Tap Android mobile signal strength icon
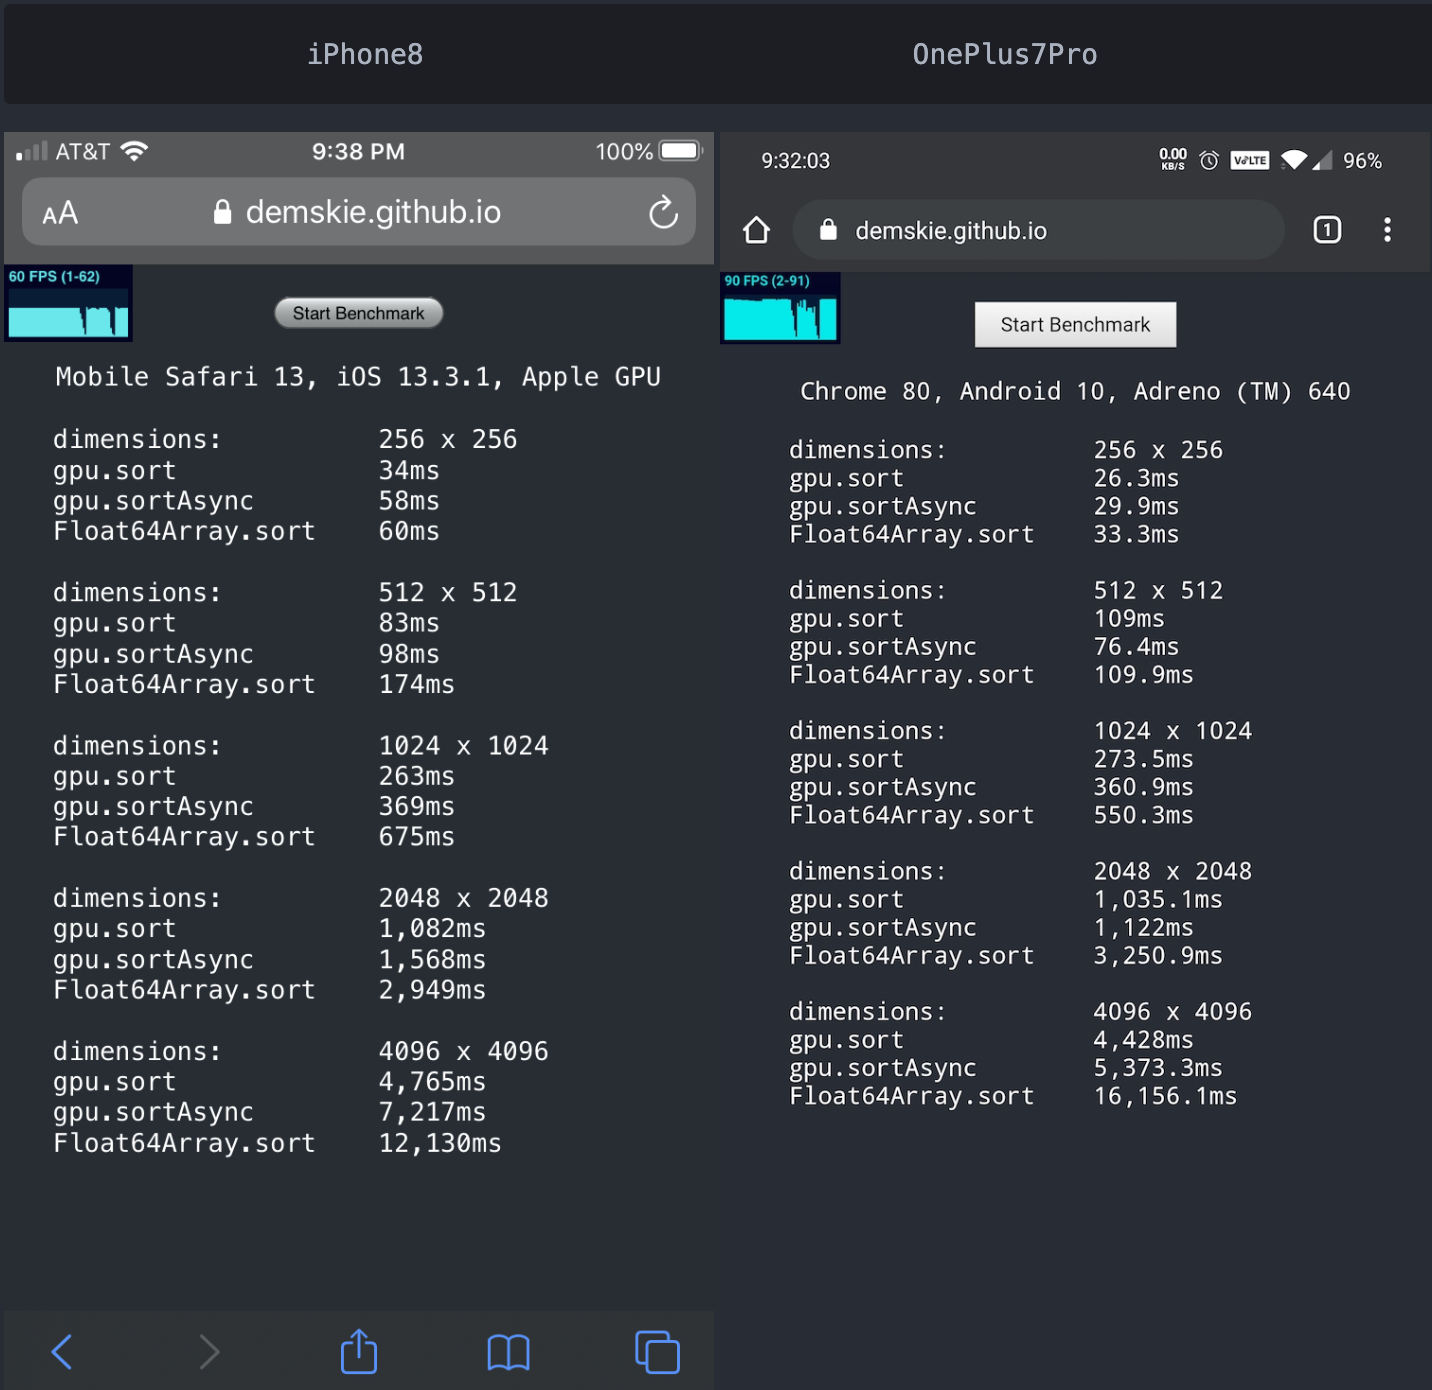The height and width of the screenshot is (1390, 1432). pos(1322,160)
